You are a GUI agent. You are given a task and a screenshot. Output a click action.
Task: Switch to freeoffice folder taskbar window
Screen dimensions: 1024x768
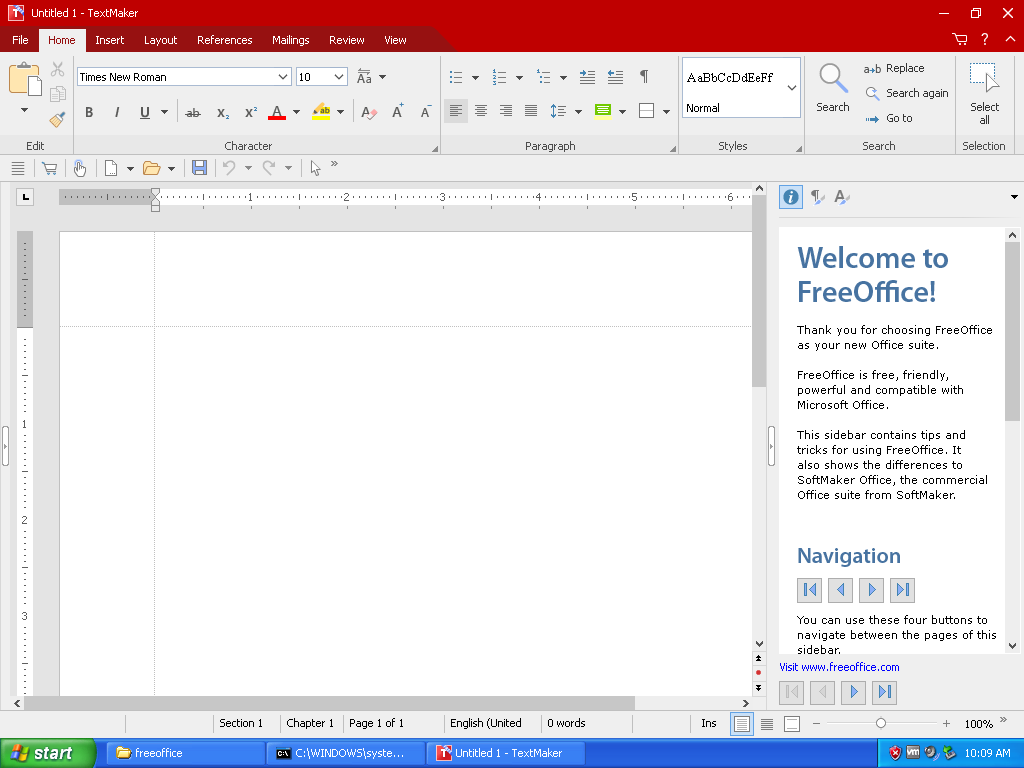pyautogui.click(x=186, y=753)
